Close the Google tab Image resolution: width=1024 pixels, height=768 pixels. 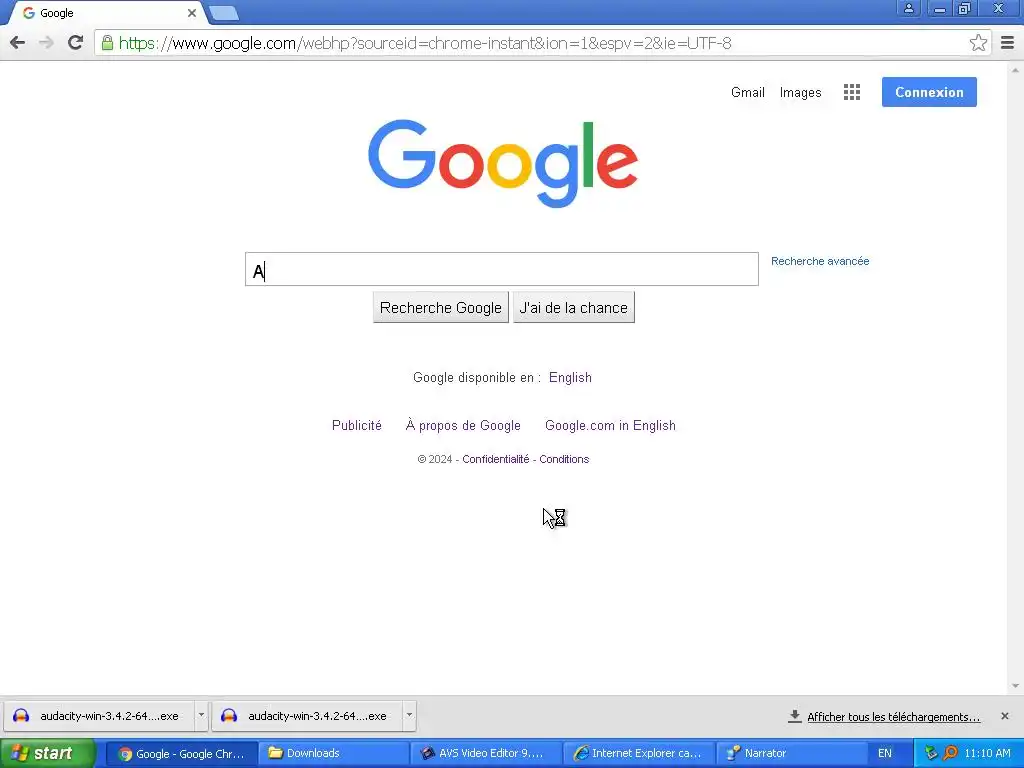192,13
